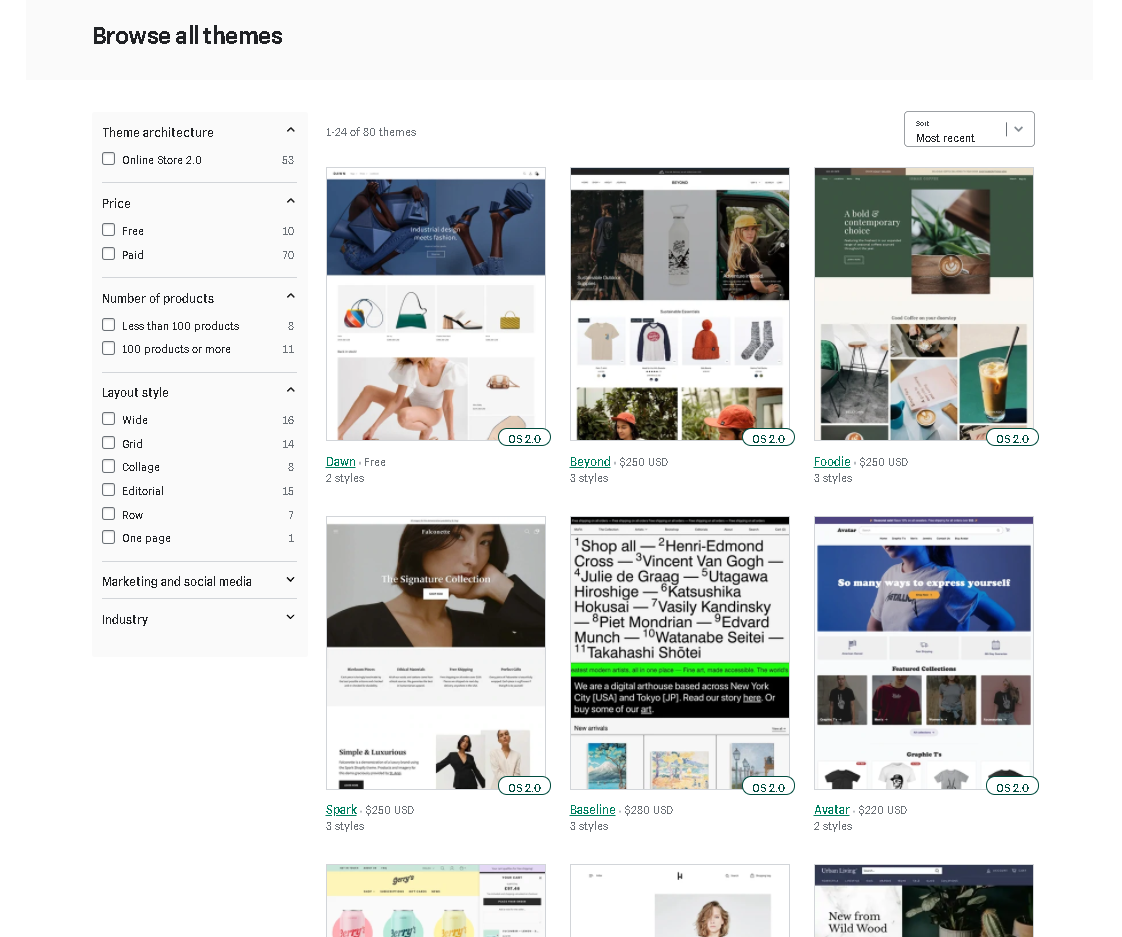This screenshot has width=1122, height=937.
Task: Click the OS 2.0 badge on Baseline theme
Action: [x=768, y=786]
